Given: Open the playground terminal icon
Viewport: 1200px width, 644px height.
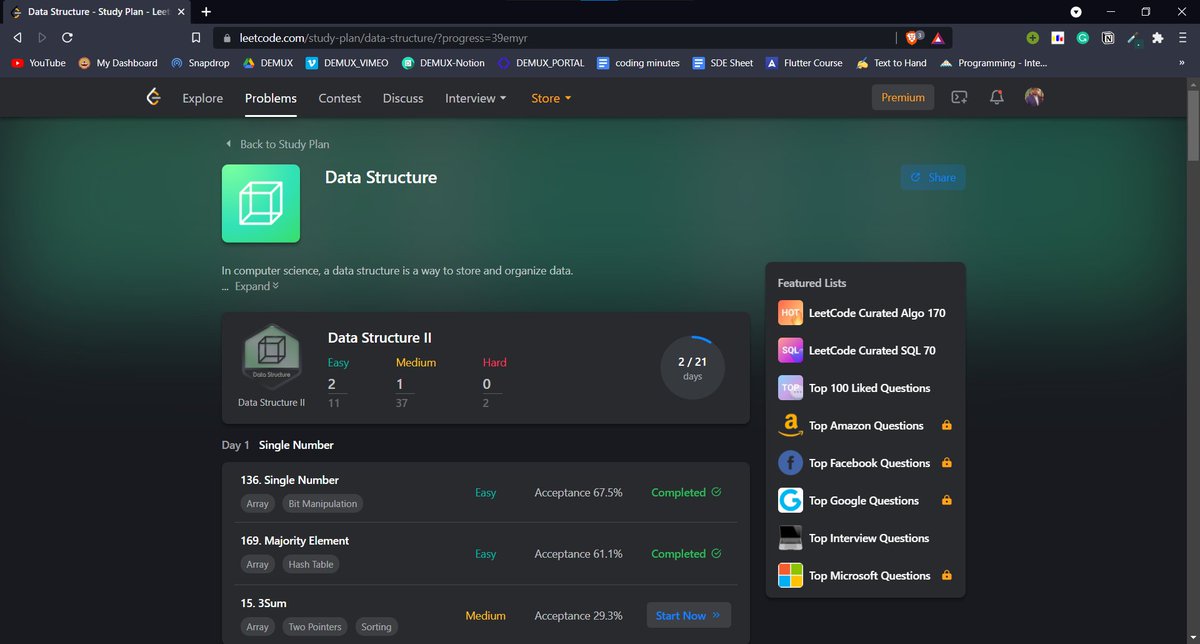Looking at the screenshot, I should tap(959, 98).
